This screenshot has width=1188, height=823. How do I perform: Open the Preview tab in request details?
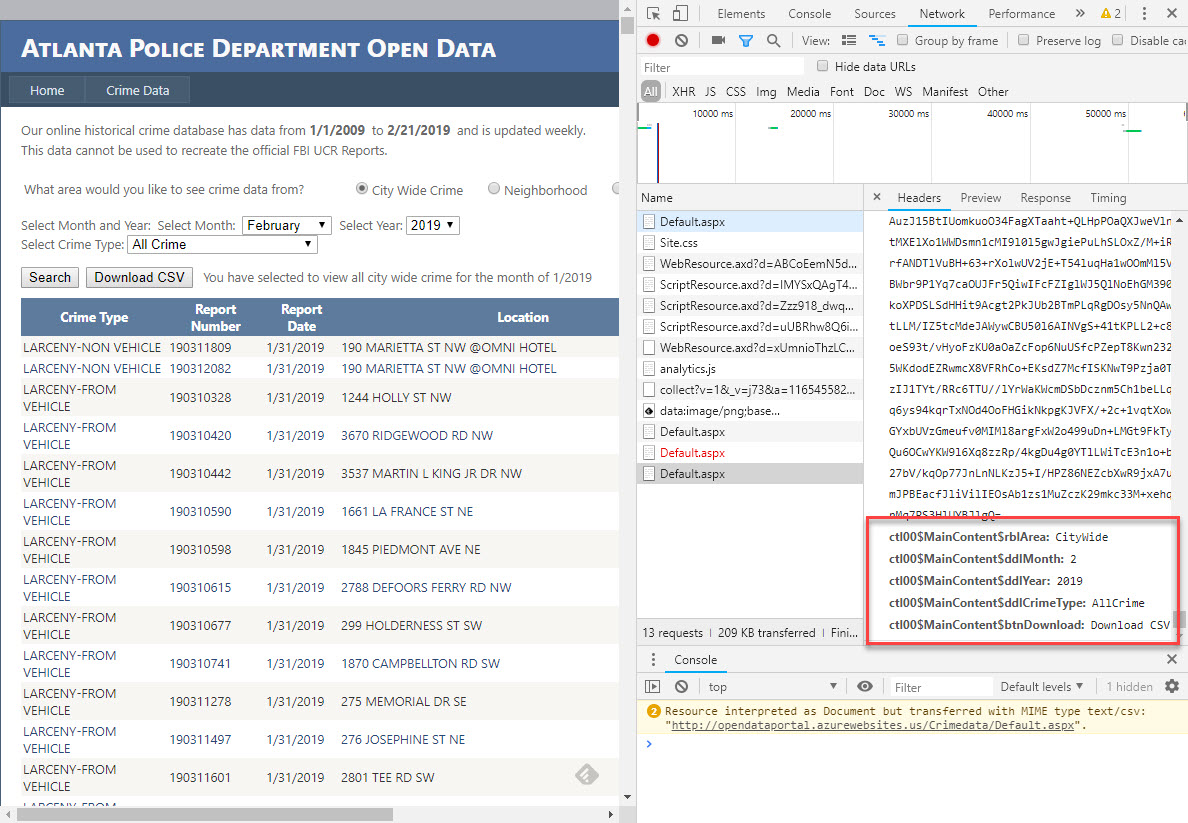[x=980, y=198]
